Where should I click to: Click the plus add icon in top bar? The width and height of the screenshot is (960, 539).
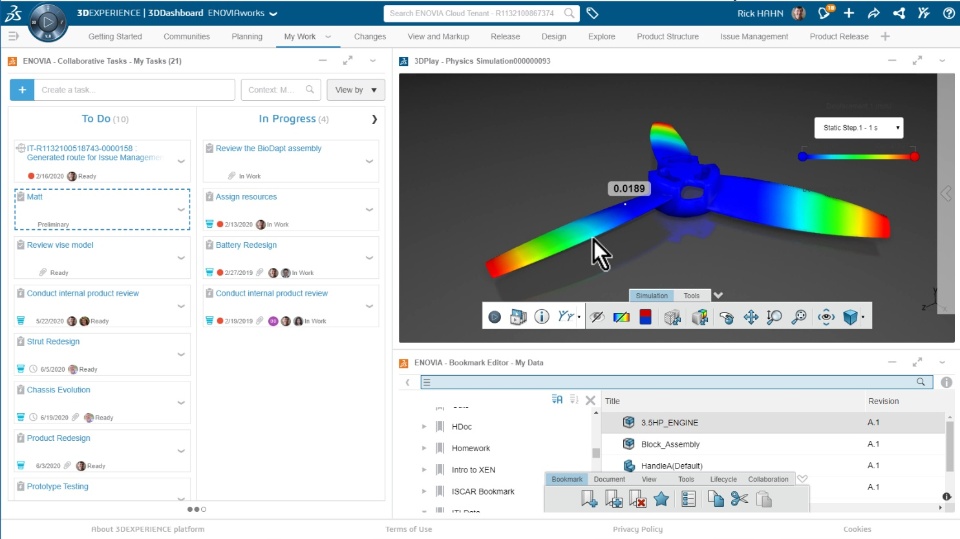(x=849, y=13)
